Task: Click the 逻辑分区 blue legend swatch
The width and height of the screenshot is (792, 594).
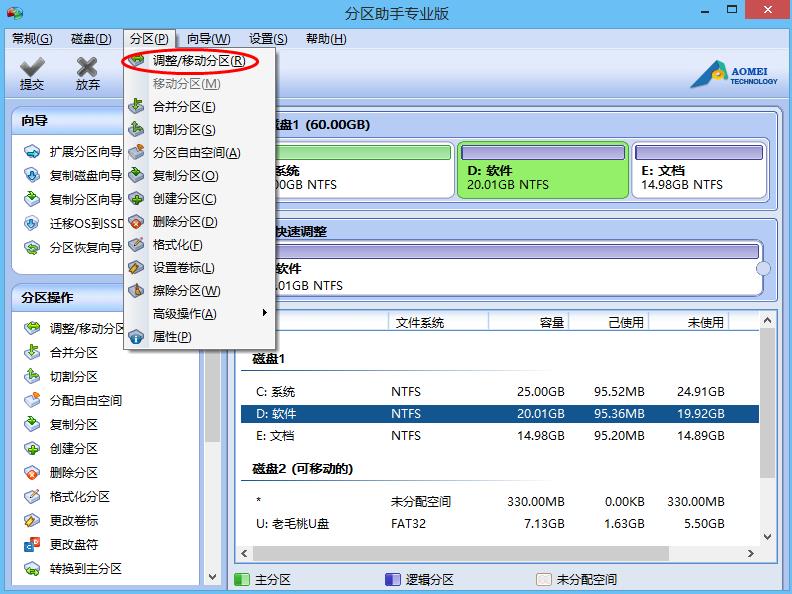Action: (x=392, y=579)
